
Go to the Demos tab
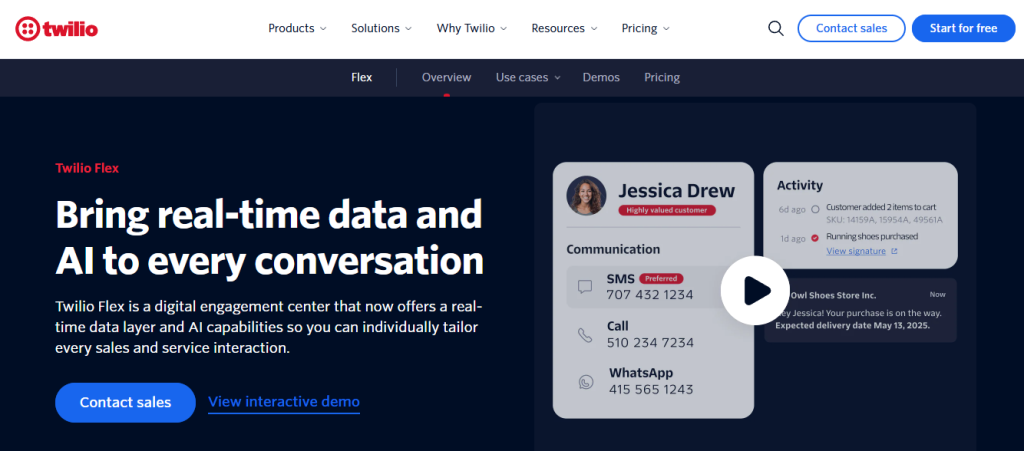click(x=601, y=77)
